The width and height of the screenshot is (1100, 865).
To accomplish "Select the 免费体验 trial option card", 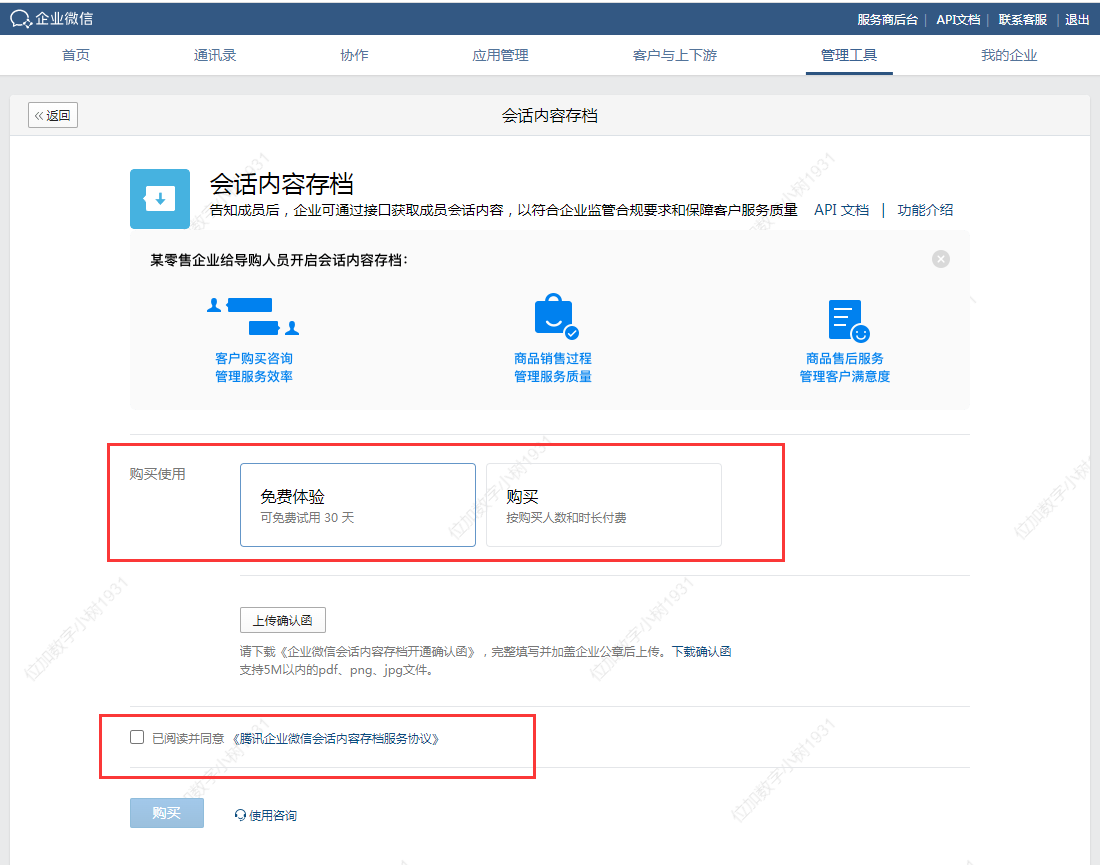I will coord(358,504).
